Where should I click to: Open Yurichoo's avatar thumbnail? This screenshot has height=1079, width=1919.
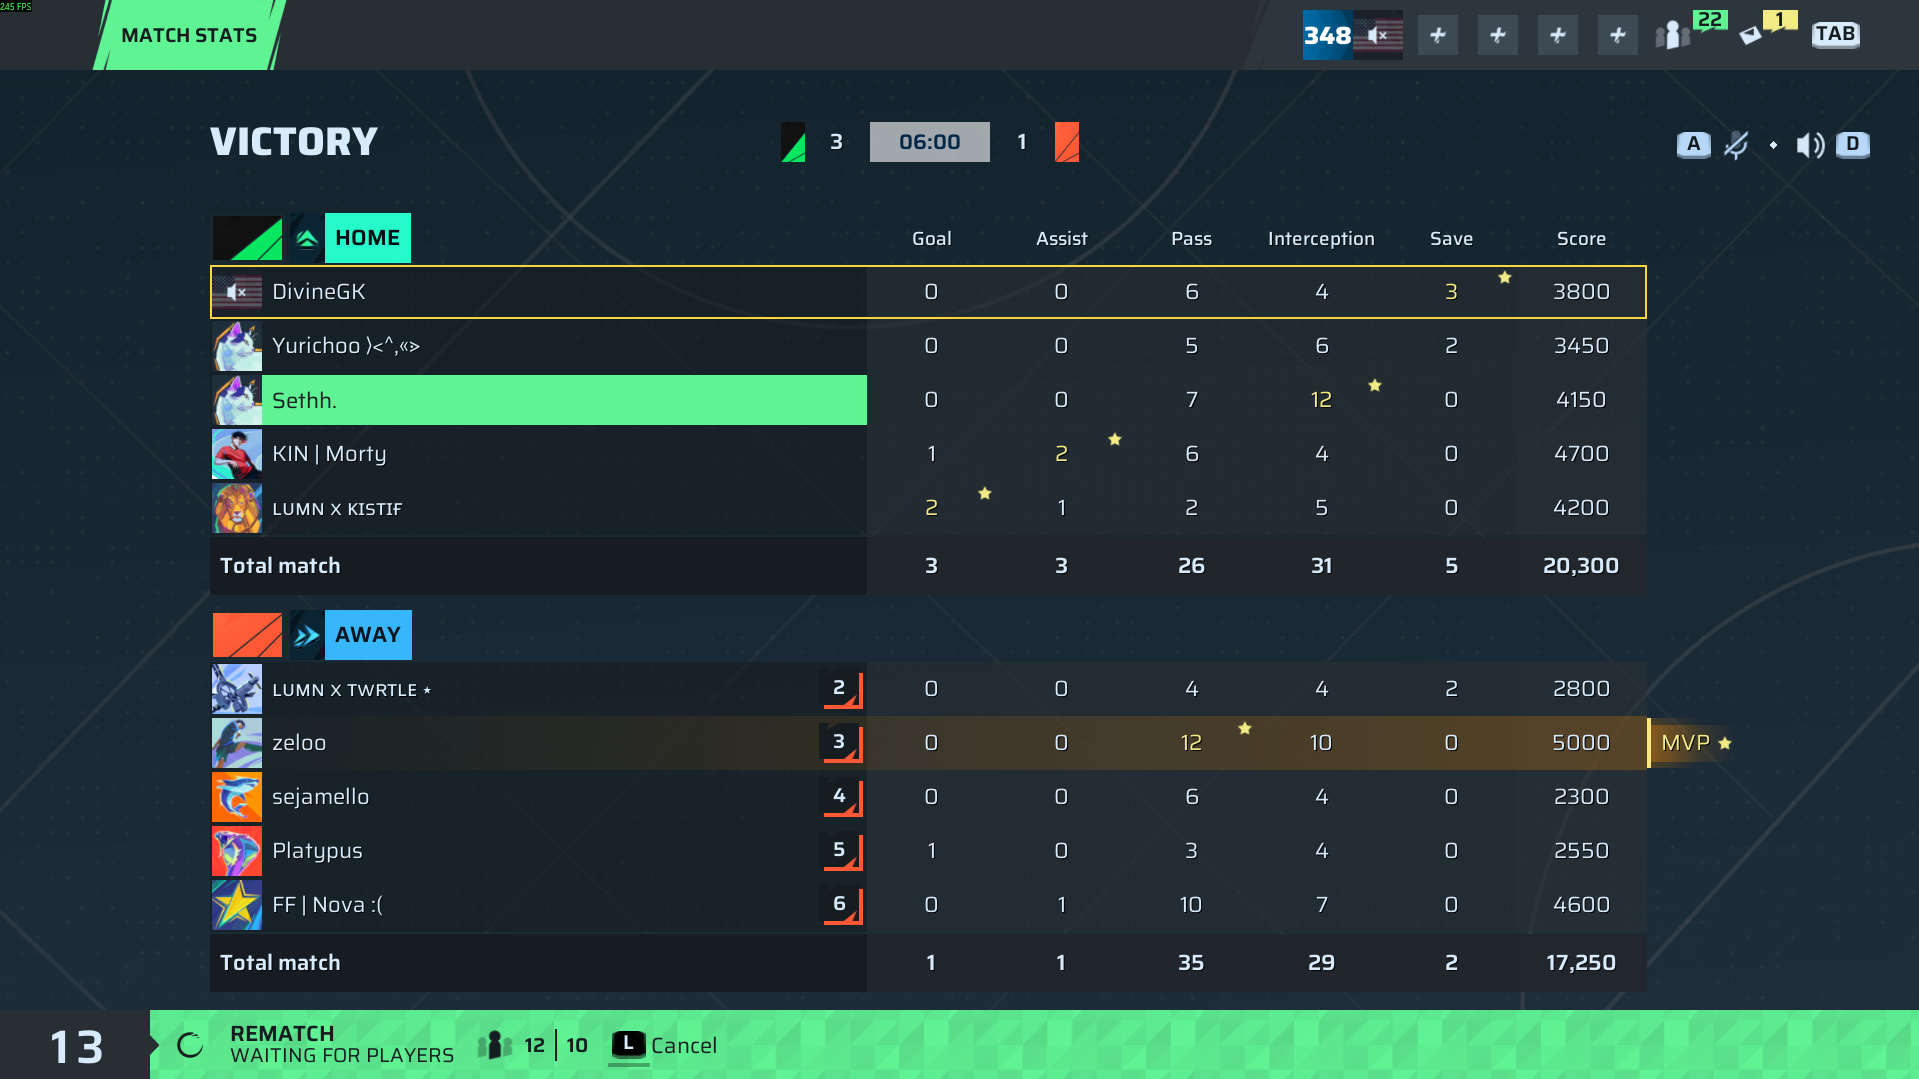pos(237,346)
